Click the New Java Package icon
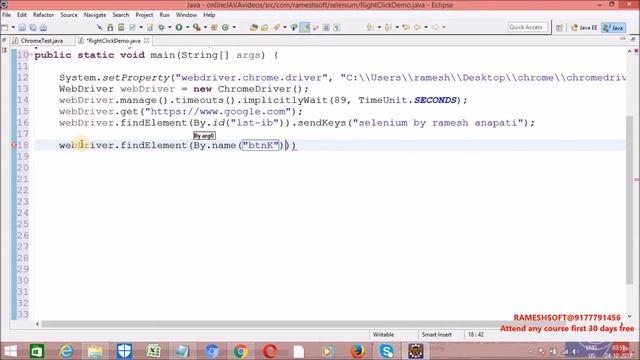This screenshot has width=640, height=360. click(214, 27)
